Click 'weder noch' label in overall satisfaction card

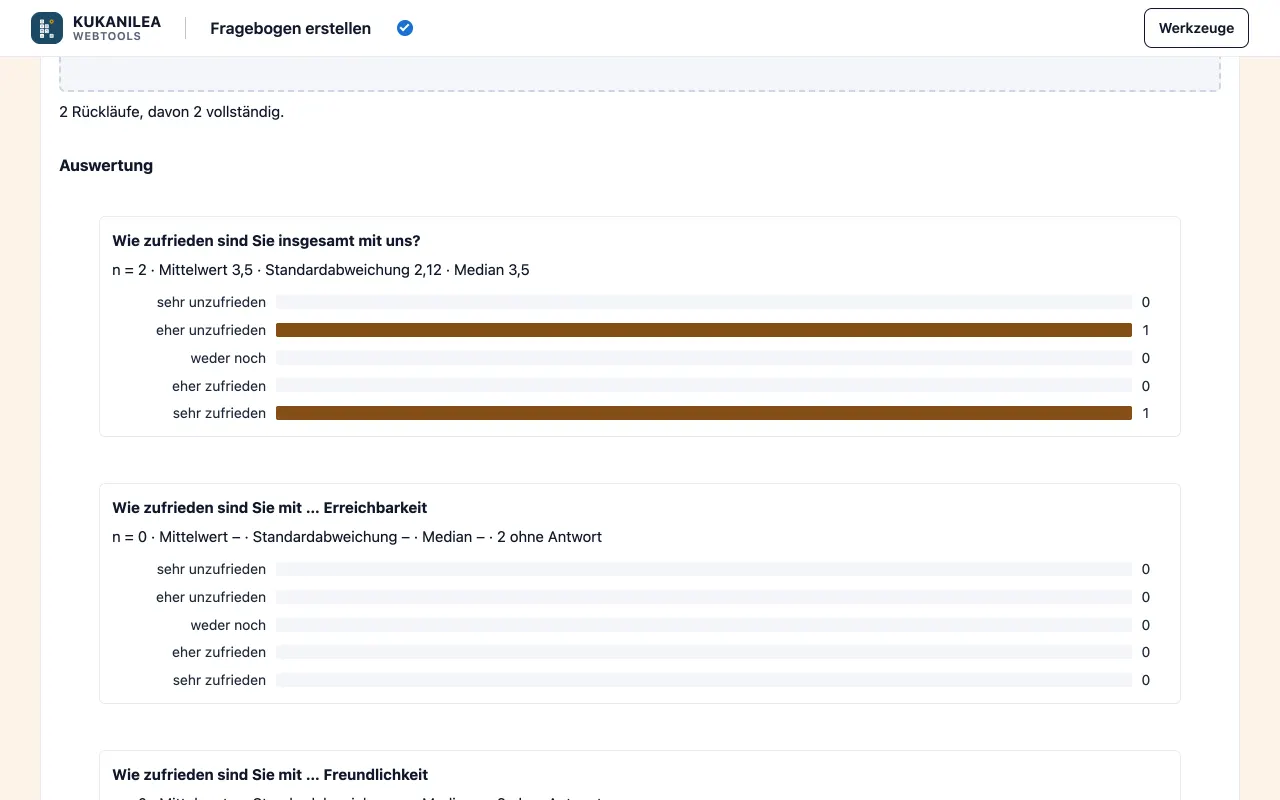pos(228,358)
